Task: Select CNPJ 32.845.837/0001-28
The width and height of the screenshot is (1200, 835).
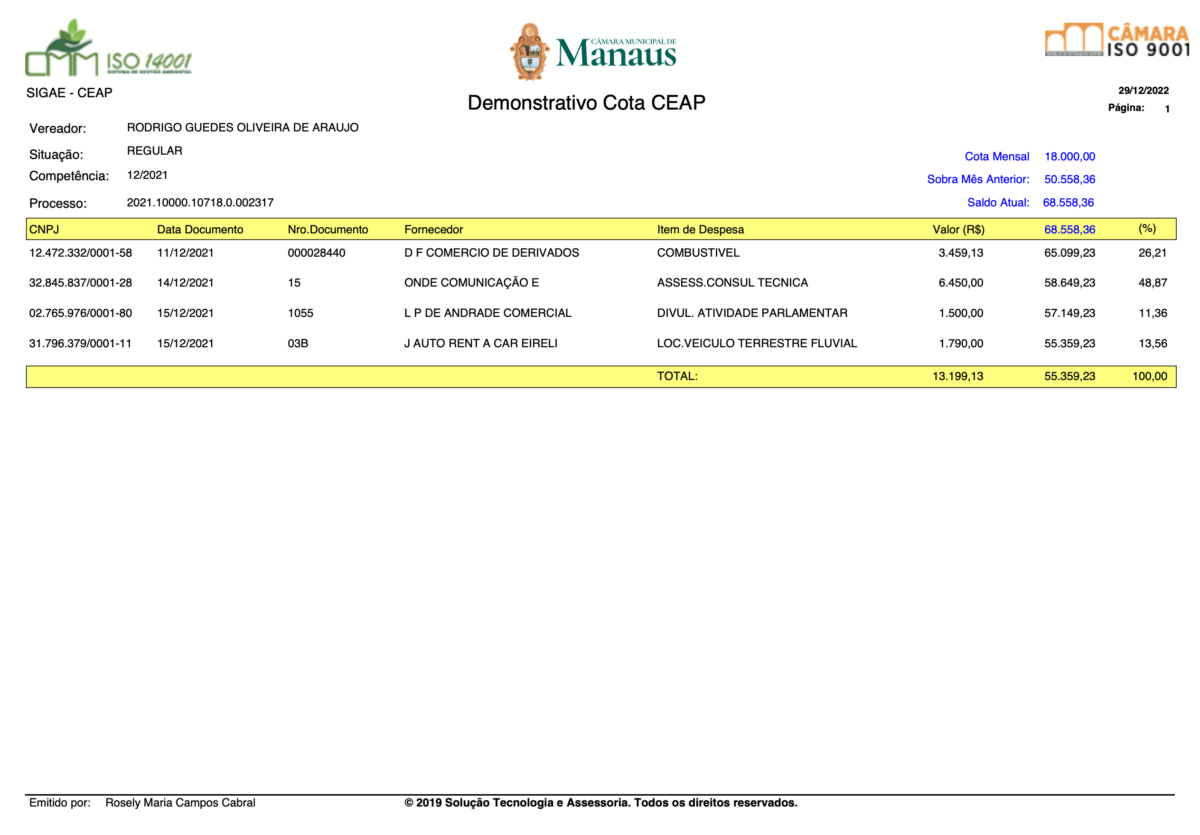Action: [x=81, y=283]
